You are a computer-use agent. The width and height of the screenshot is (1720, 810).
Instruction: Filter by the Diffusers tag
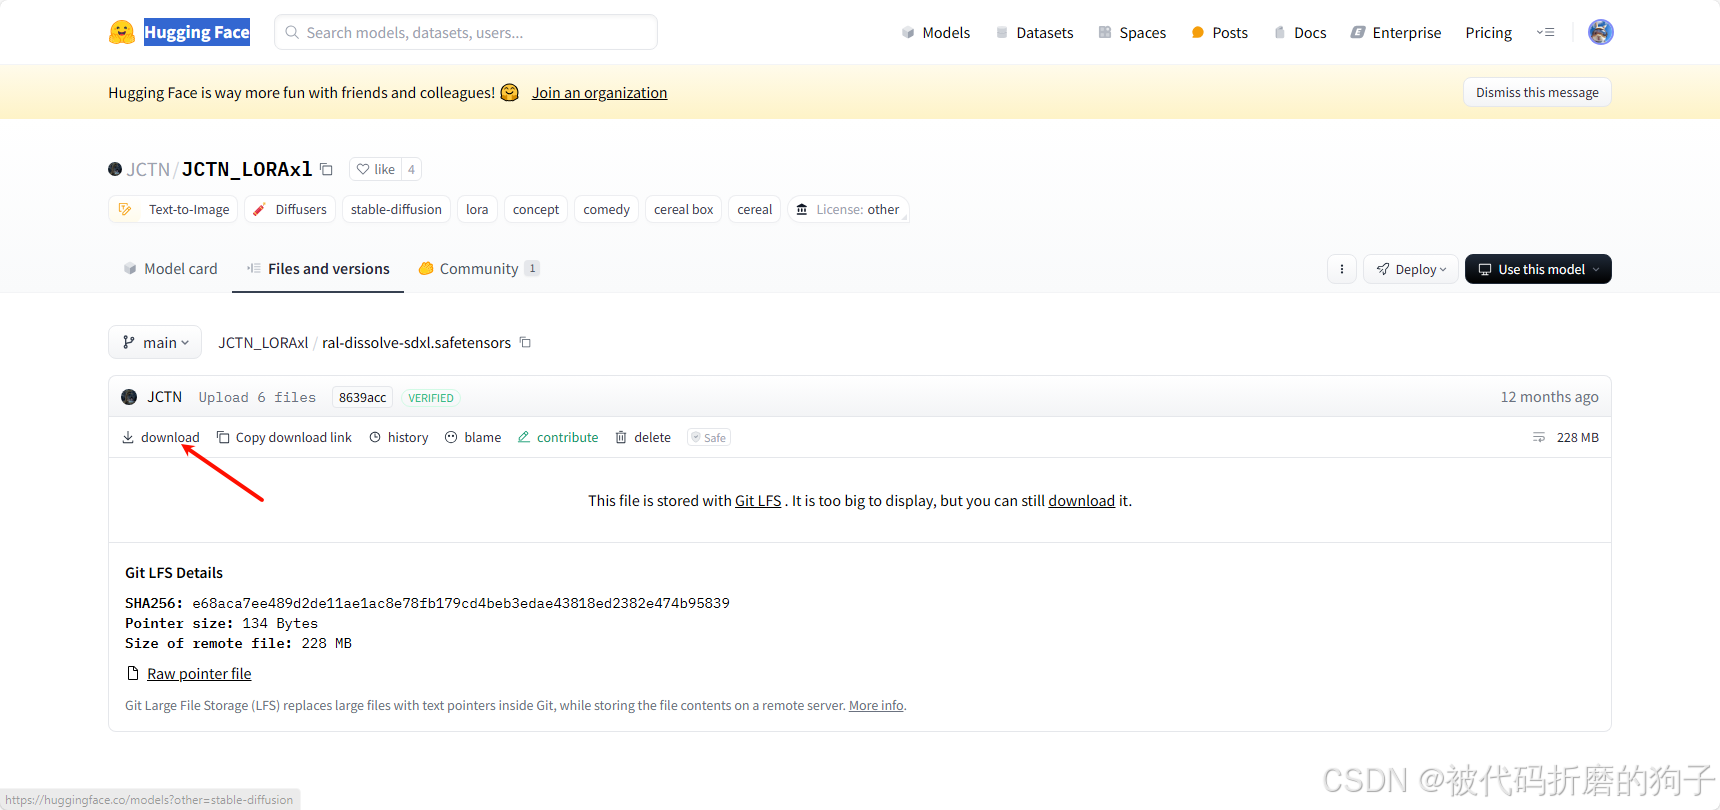tap(290, 209)
